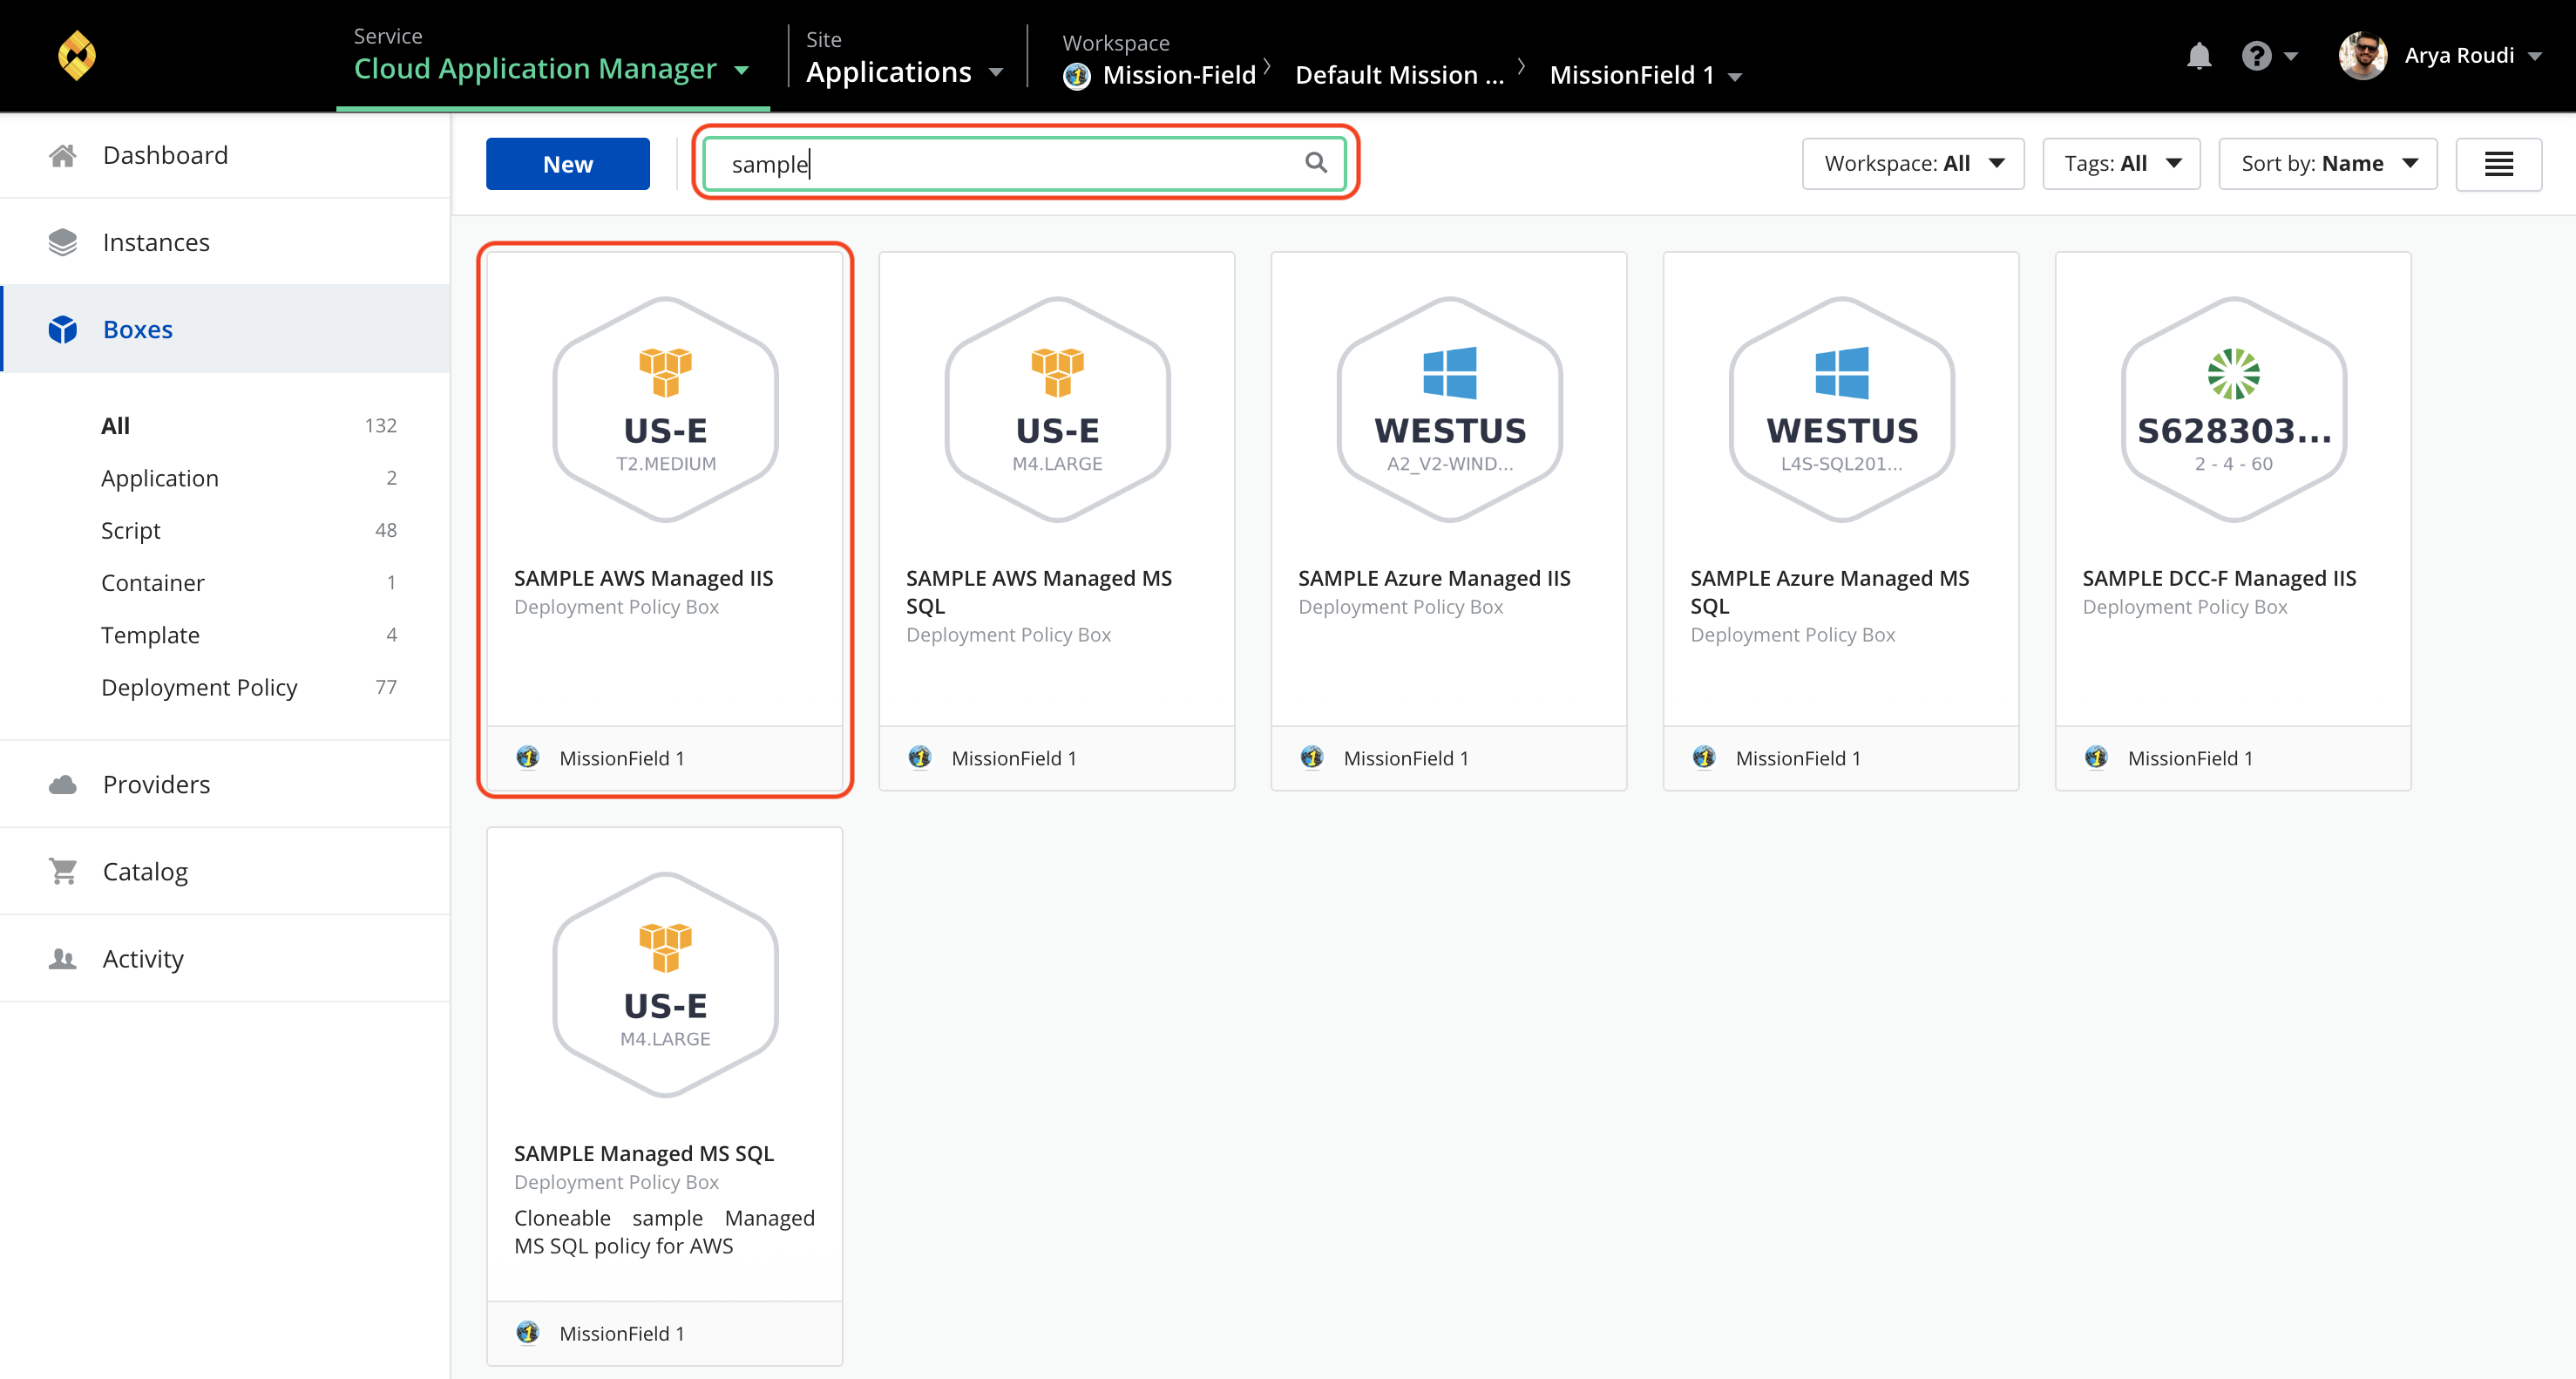
Task: Filter boxes by Script
Action: [130, 531]
